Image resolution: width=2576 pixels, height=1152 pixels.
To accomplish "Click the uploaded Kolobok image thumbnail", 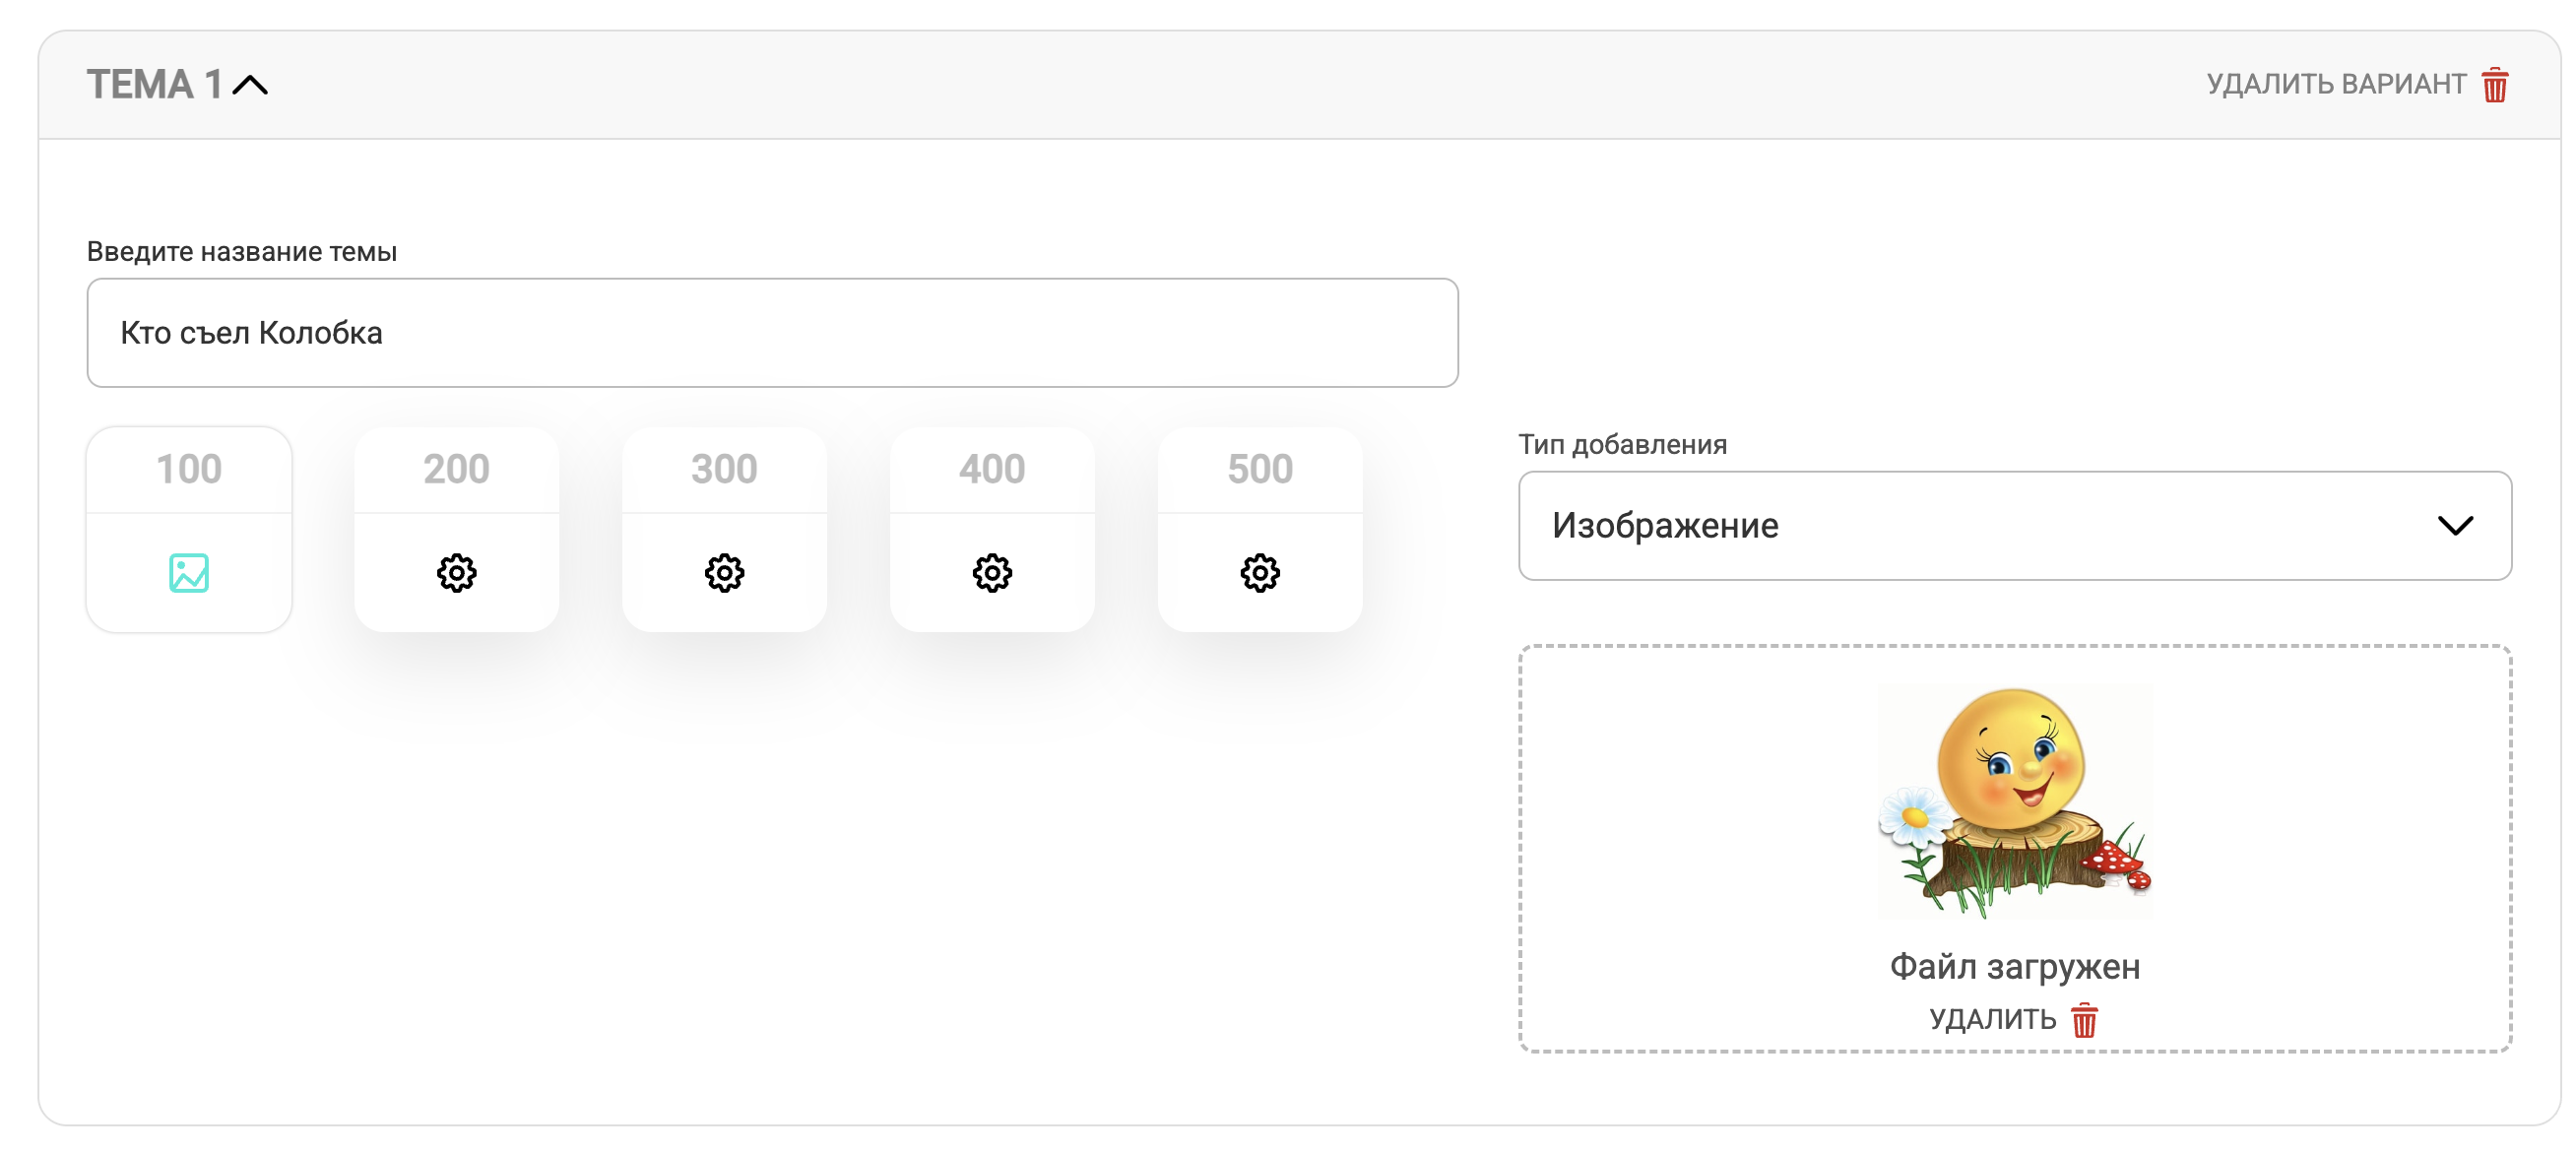I will [2015, 802].
